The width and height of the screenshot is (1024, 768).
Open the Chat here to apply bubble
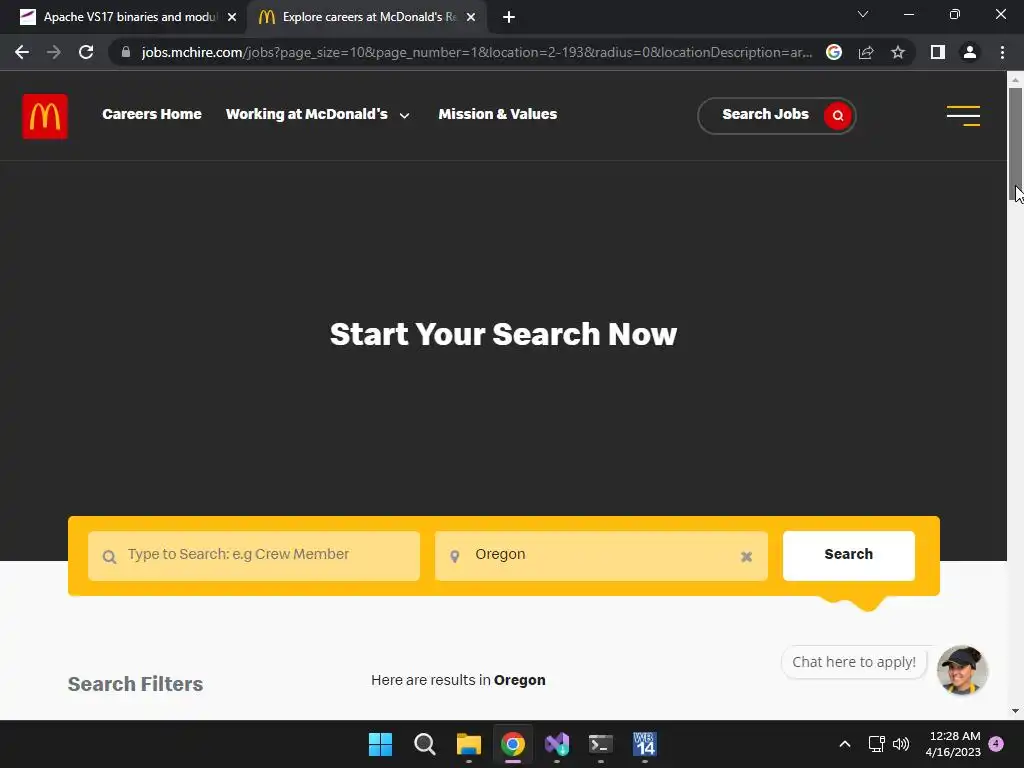coord(854,662)
